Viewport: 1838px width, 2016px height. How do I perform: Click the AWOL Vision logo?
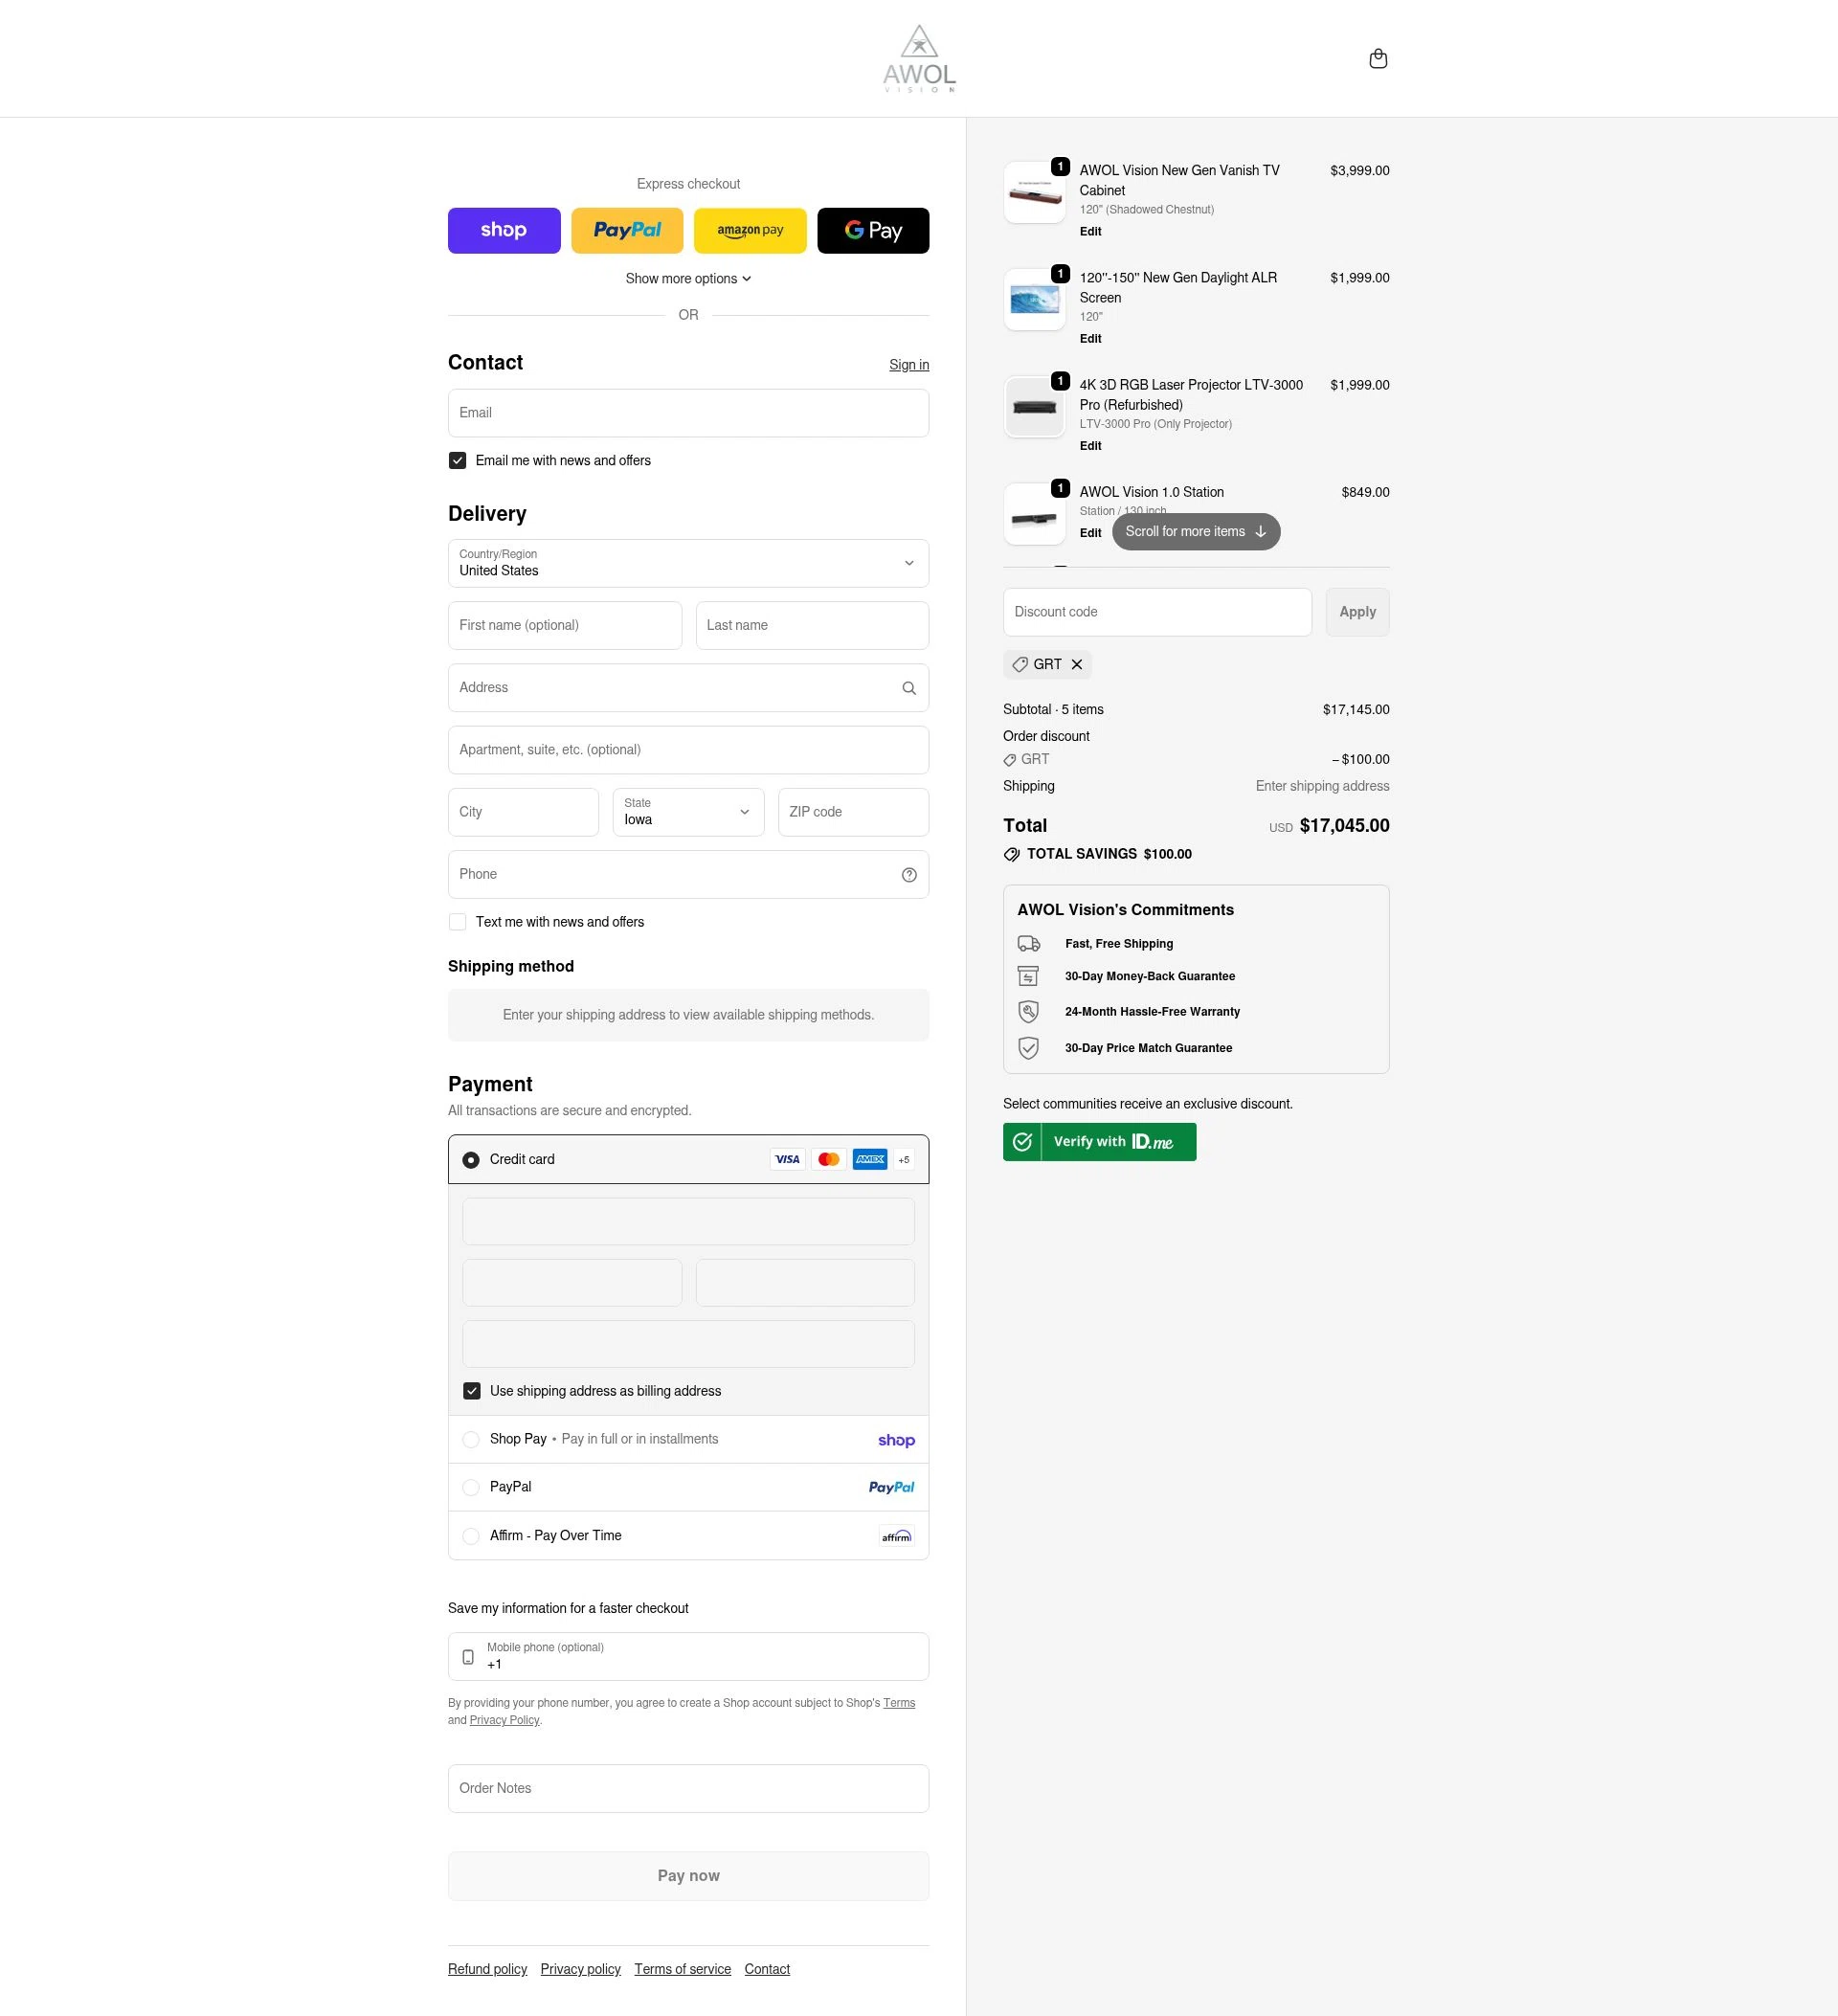pos(918,59)
